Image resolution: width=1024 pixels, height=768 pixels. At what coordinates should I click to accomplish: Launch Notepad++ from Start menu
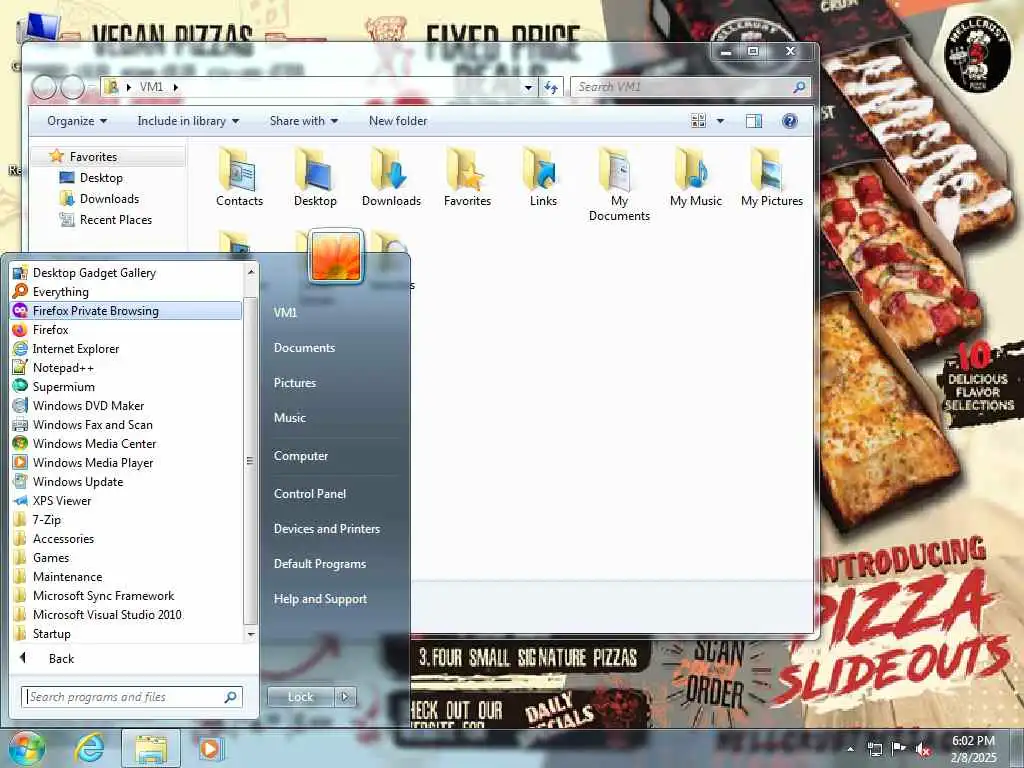point(126,367)
